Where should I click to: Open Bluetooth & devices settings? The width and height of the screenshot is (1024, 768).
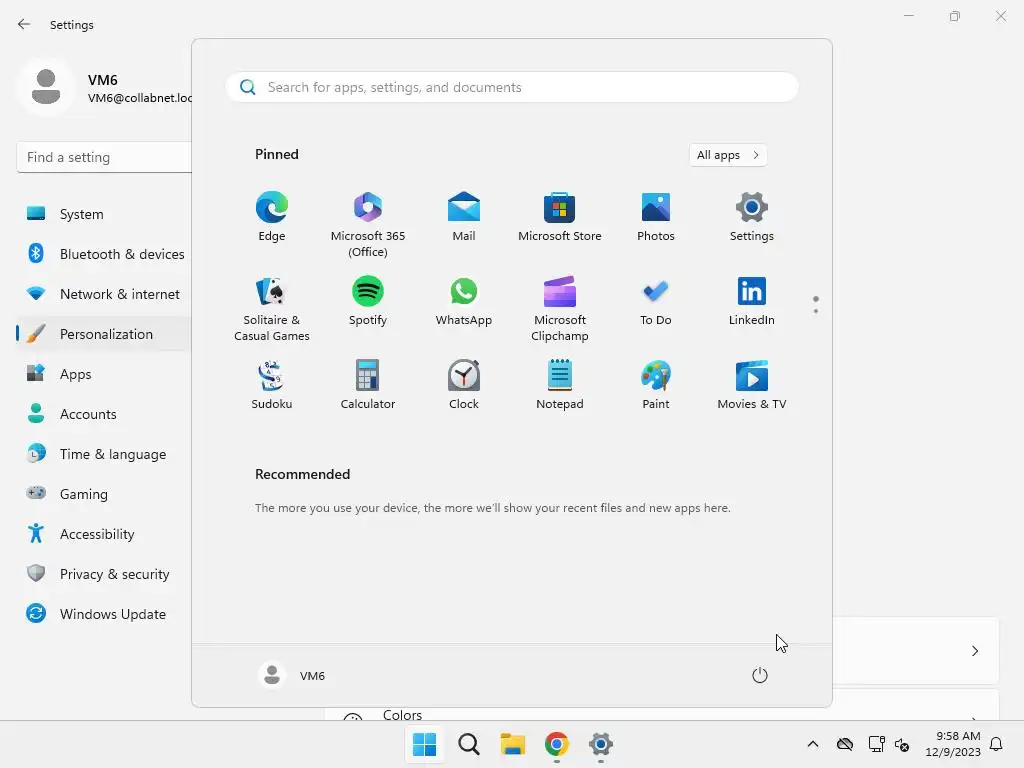[104, 254]
